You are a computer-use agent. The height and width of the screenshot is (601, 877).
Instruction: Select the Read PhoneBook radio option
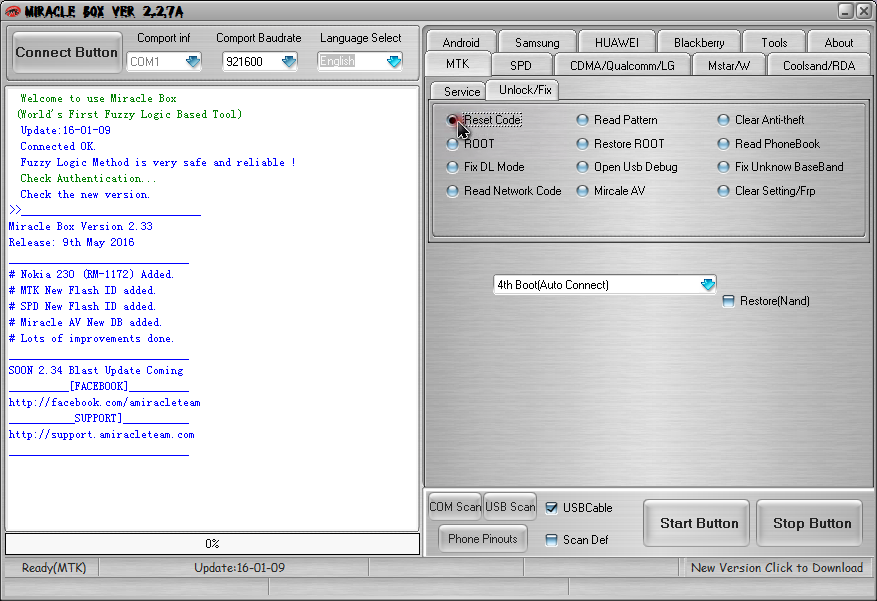(x=768, y=144)
